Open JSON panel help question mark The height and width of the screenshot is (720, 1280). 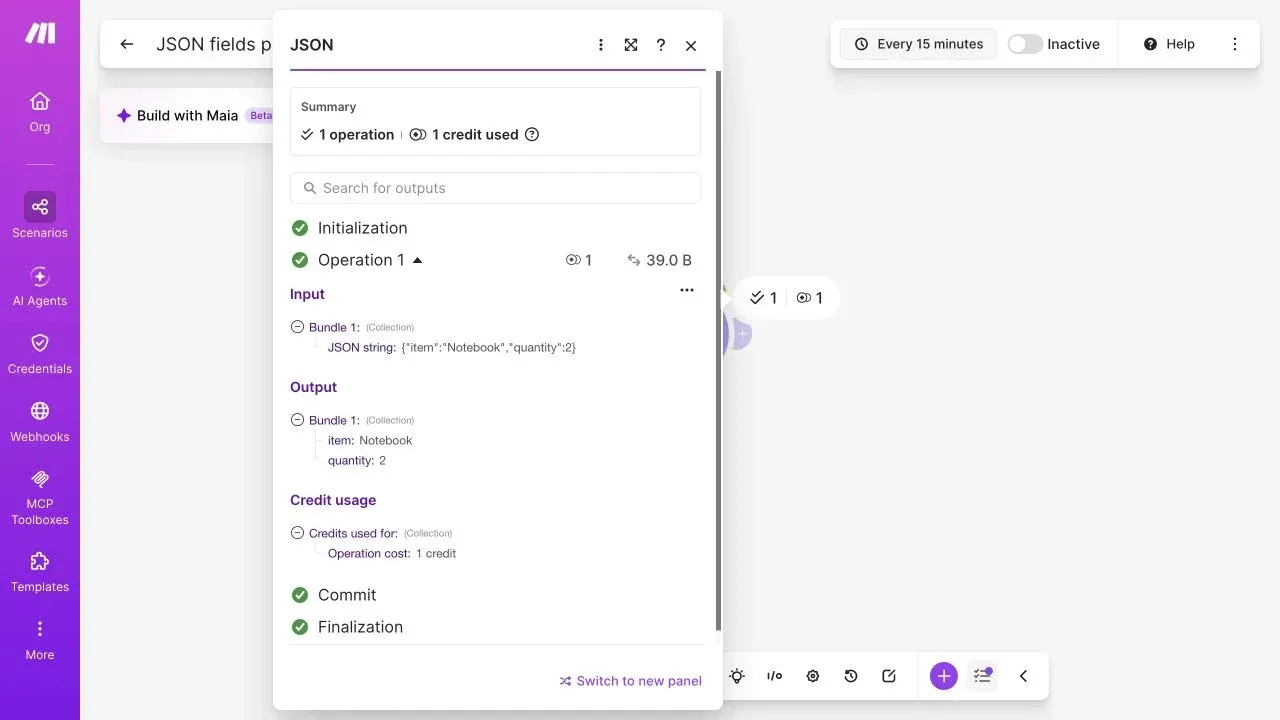[x=661, y=45]
